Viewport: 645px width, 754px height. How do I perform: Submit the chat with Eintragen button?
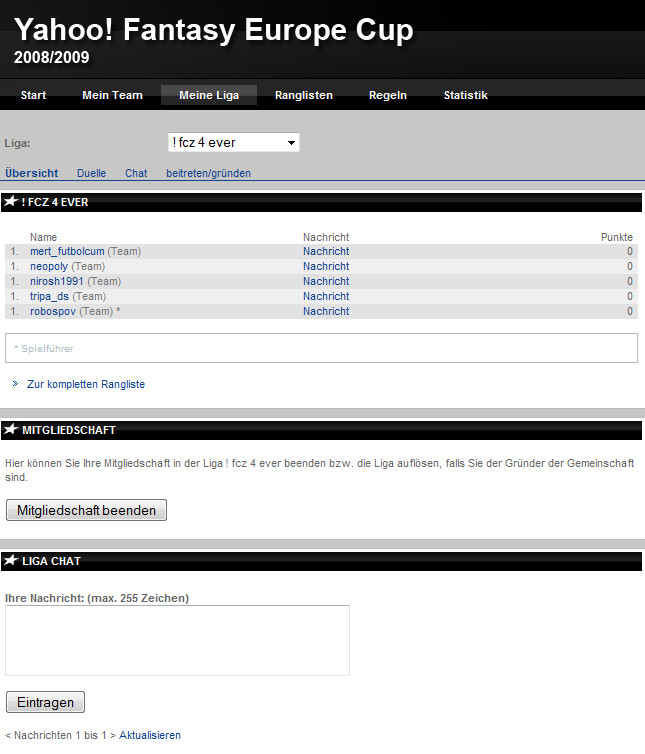[45, 702]
